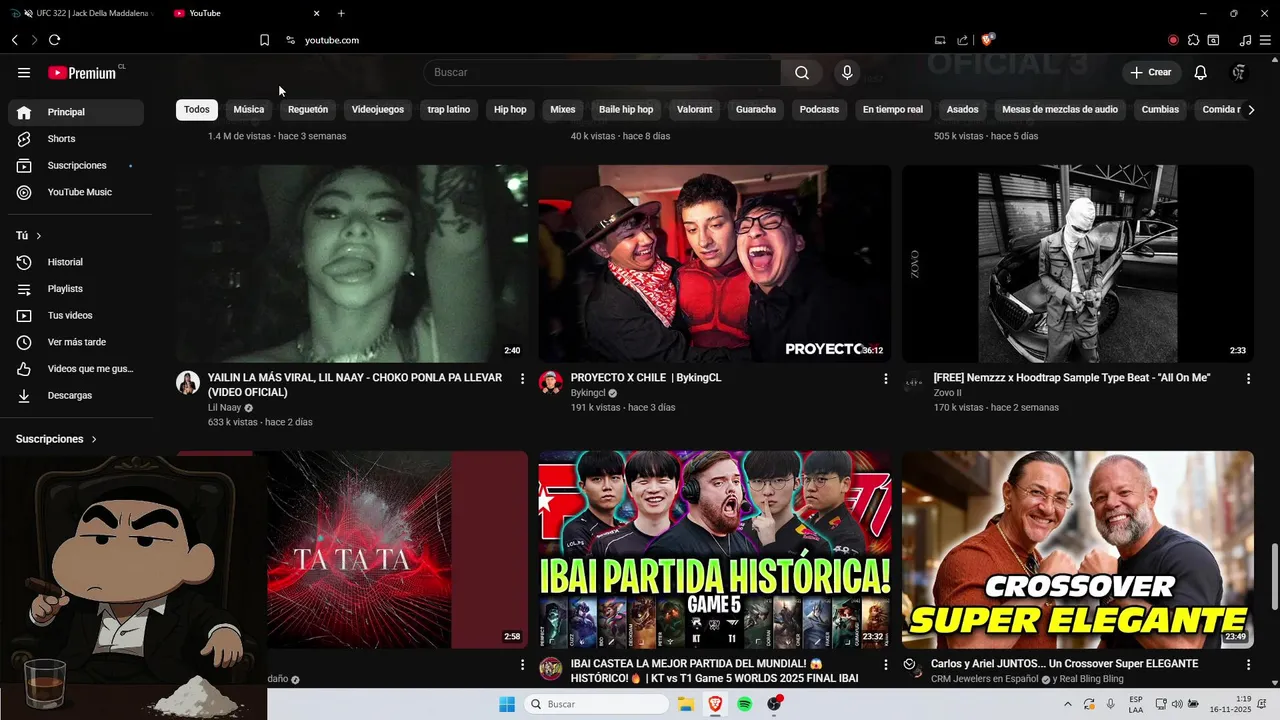Start voice search with the microphone
This screenshot has width=1280, height=720.
coord(847,72)
